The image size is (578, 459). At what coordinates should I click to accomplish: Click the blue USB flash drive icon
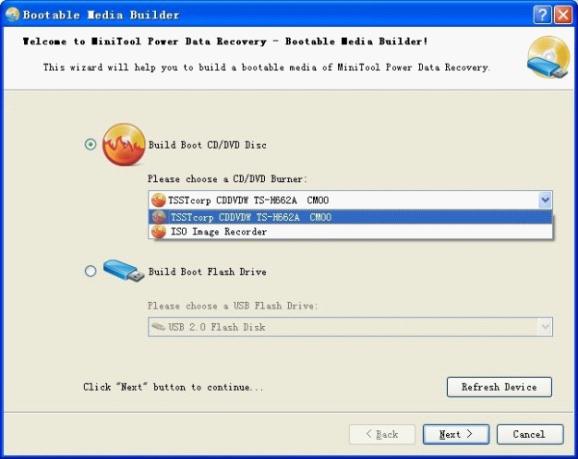pos(123,271)
